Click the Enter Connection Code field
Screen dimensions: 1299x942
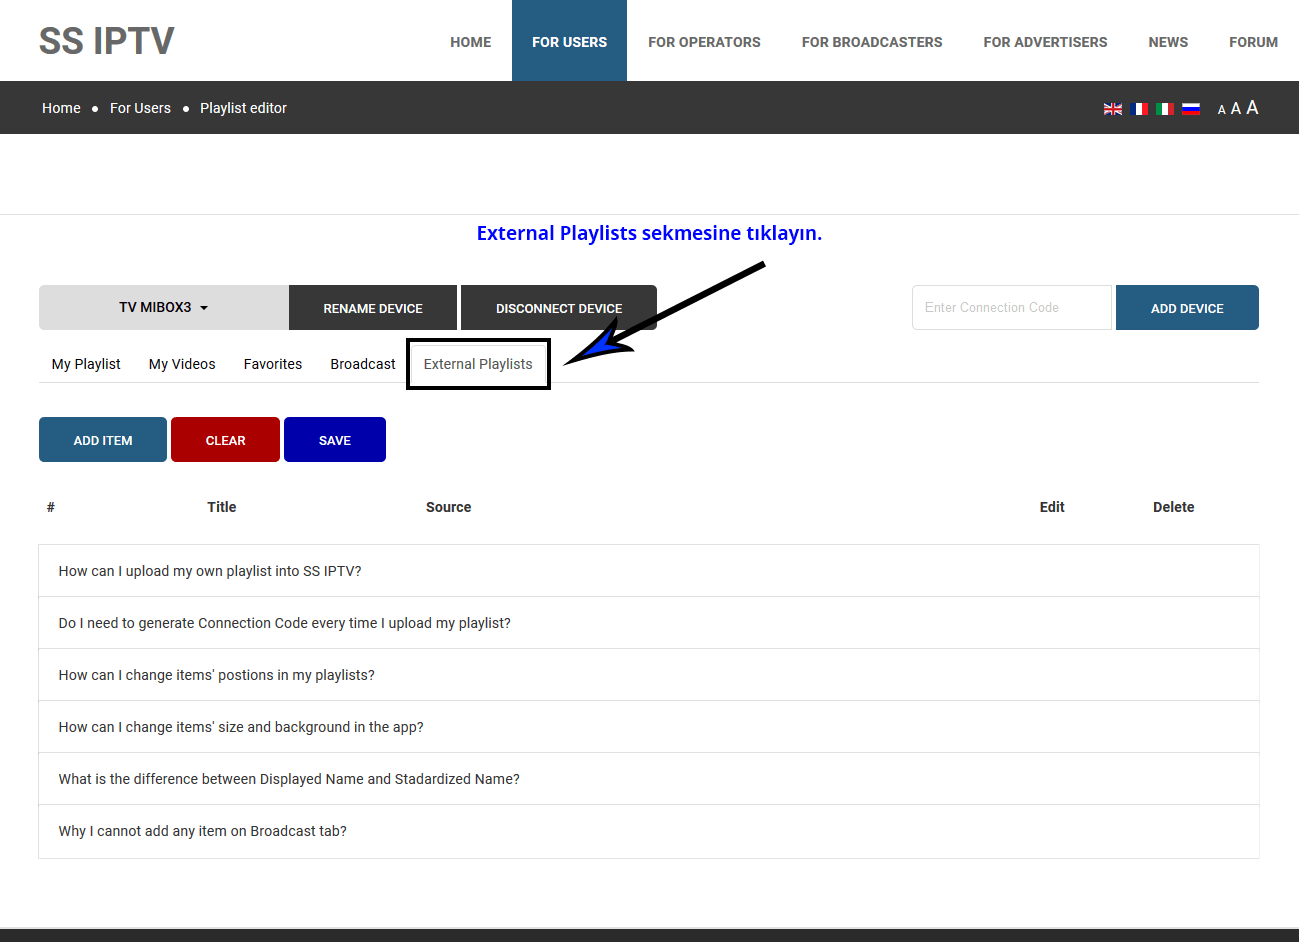(1011, 308)
